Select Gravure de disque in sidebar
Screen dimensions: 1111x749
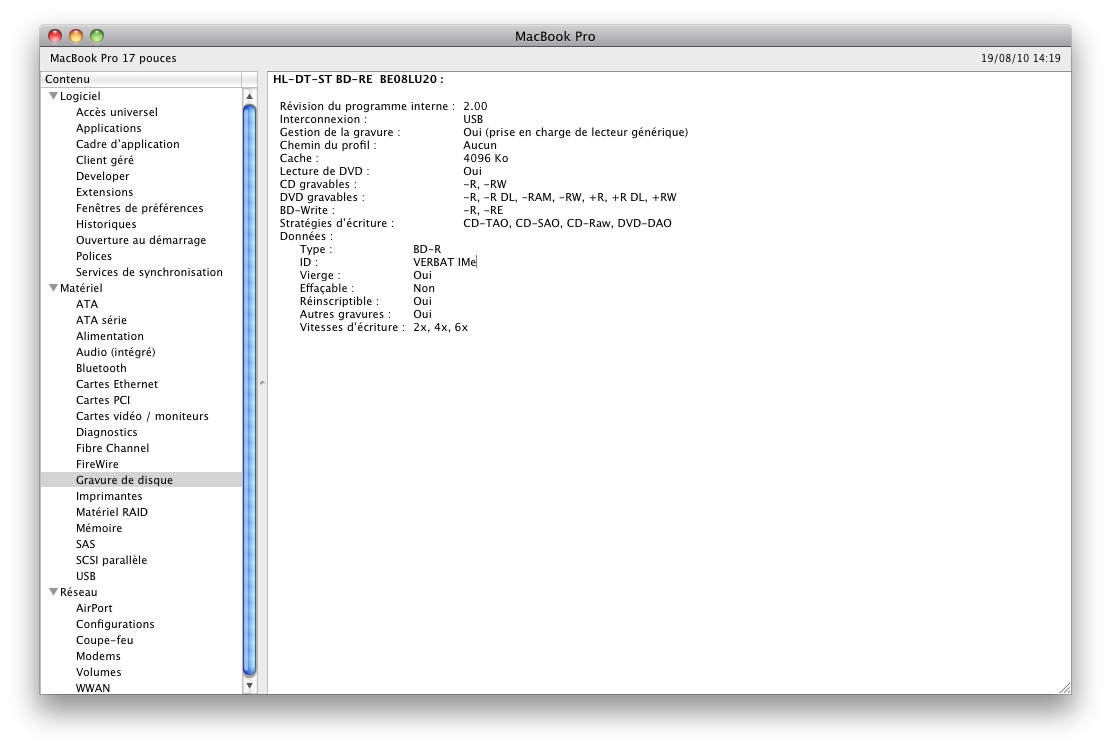click(124, 480)
